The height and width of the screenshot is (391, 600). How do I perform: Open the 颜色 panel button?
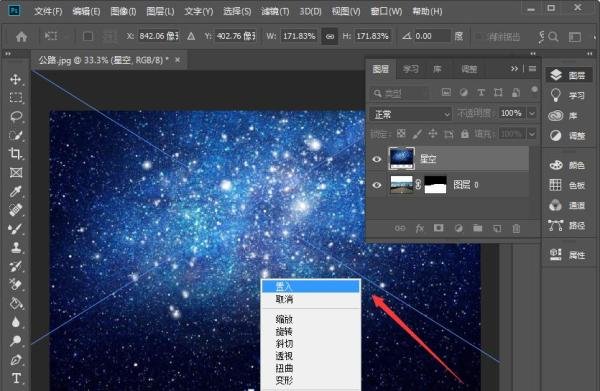click(568, 165)
